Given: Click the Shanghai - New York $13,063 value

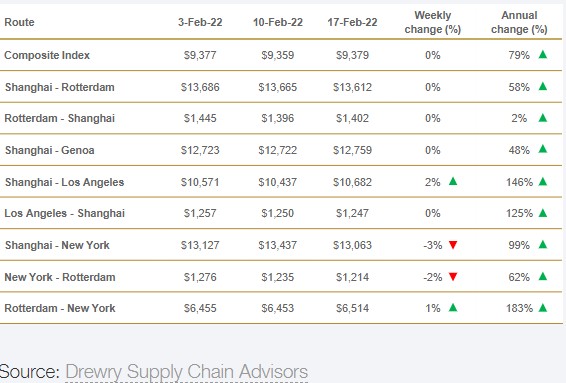Looking at the screenshot, I should (x=352, y=245).
